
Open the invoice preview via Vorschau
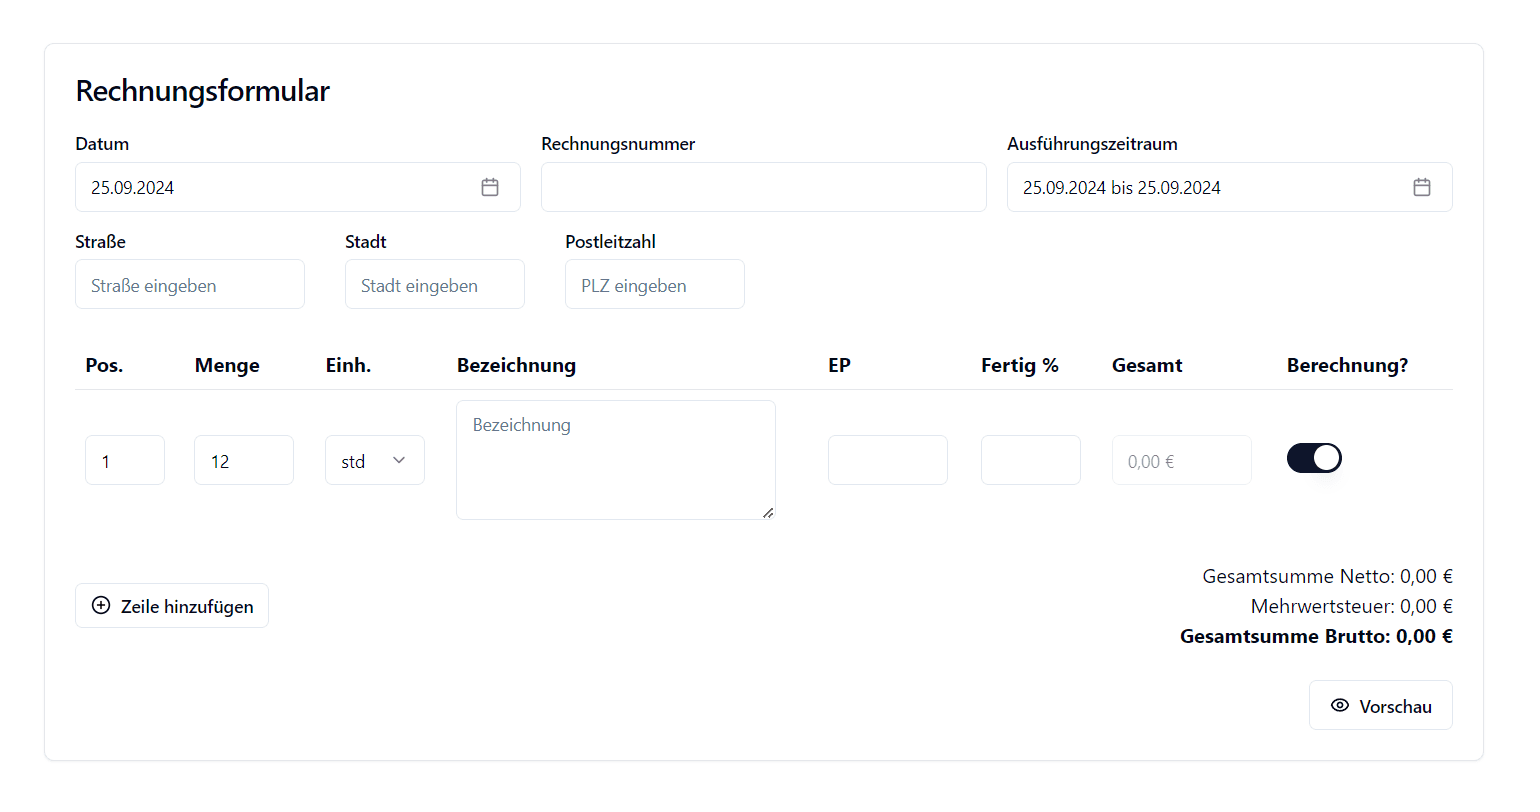point(1381,705)
